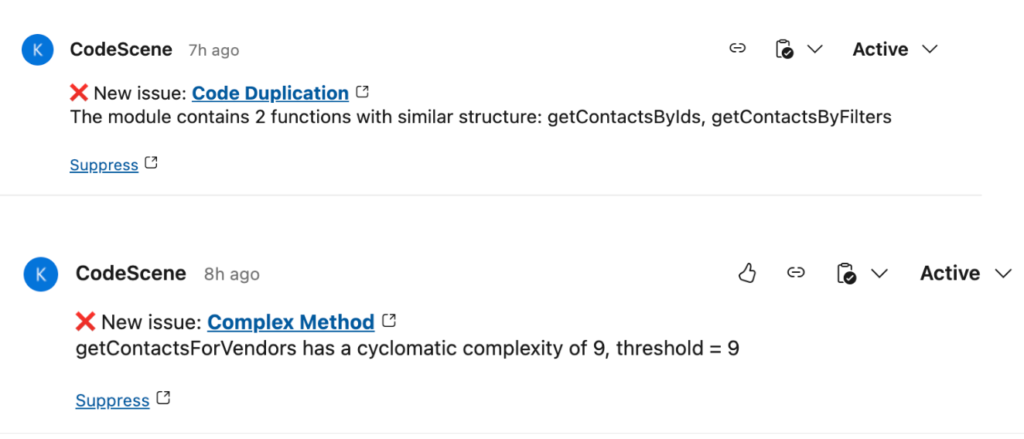
Task: Expand chevron next to clipboard icon, first comment
Action: click(814, 49)
